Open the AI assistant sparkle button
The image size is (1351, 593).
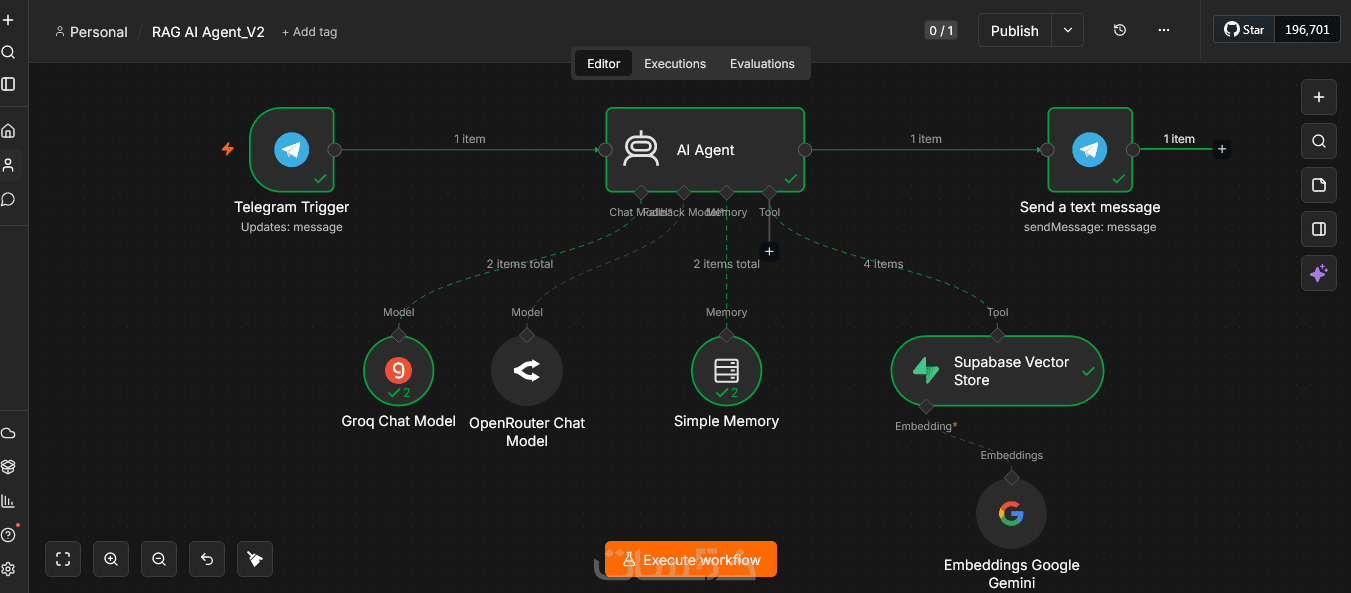[x=1319, y=273]
